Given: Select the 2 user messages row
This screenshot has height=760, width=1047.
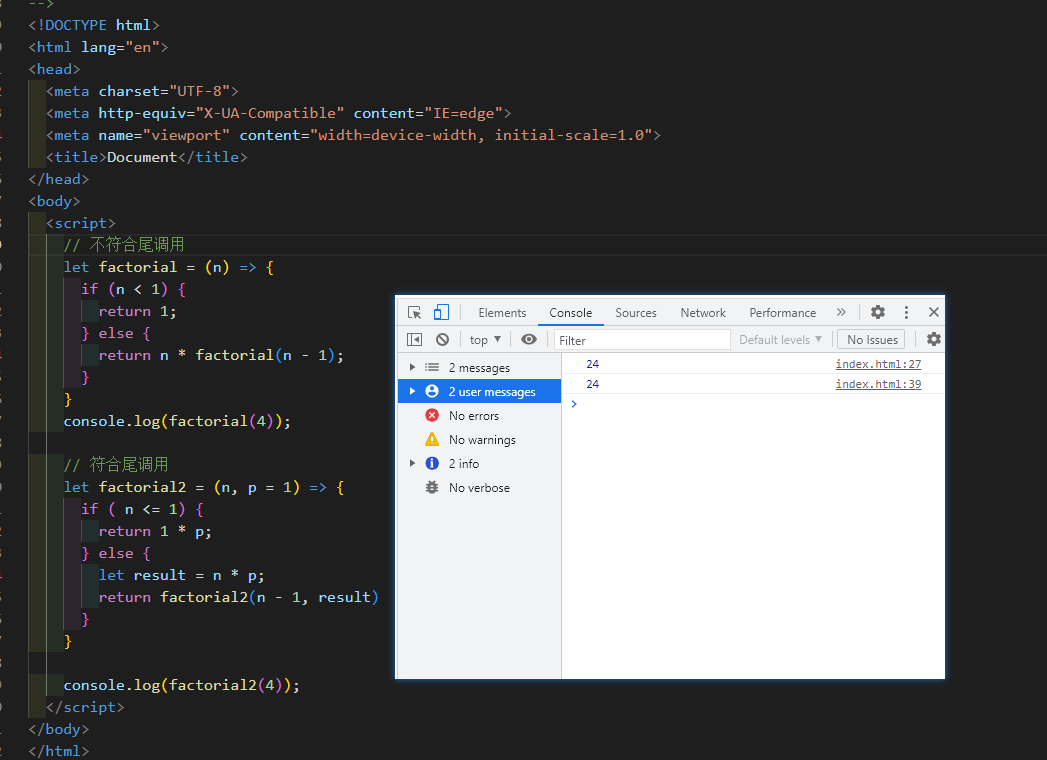Looking at the screenshot, I should (479, 391).
